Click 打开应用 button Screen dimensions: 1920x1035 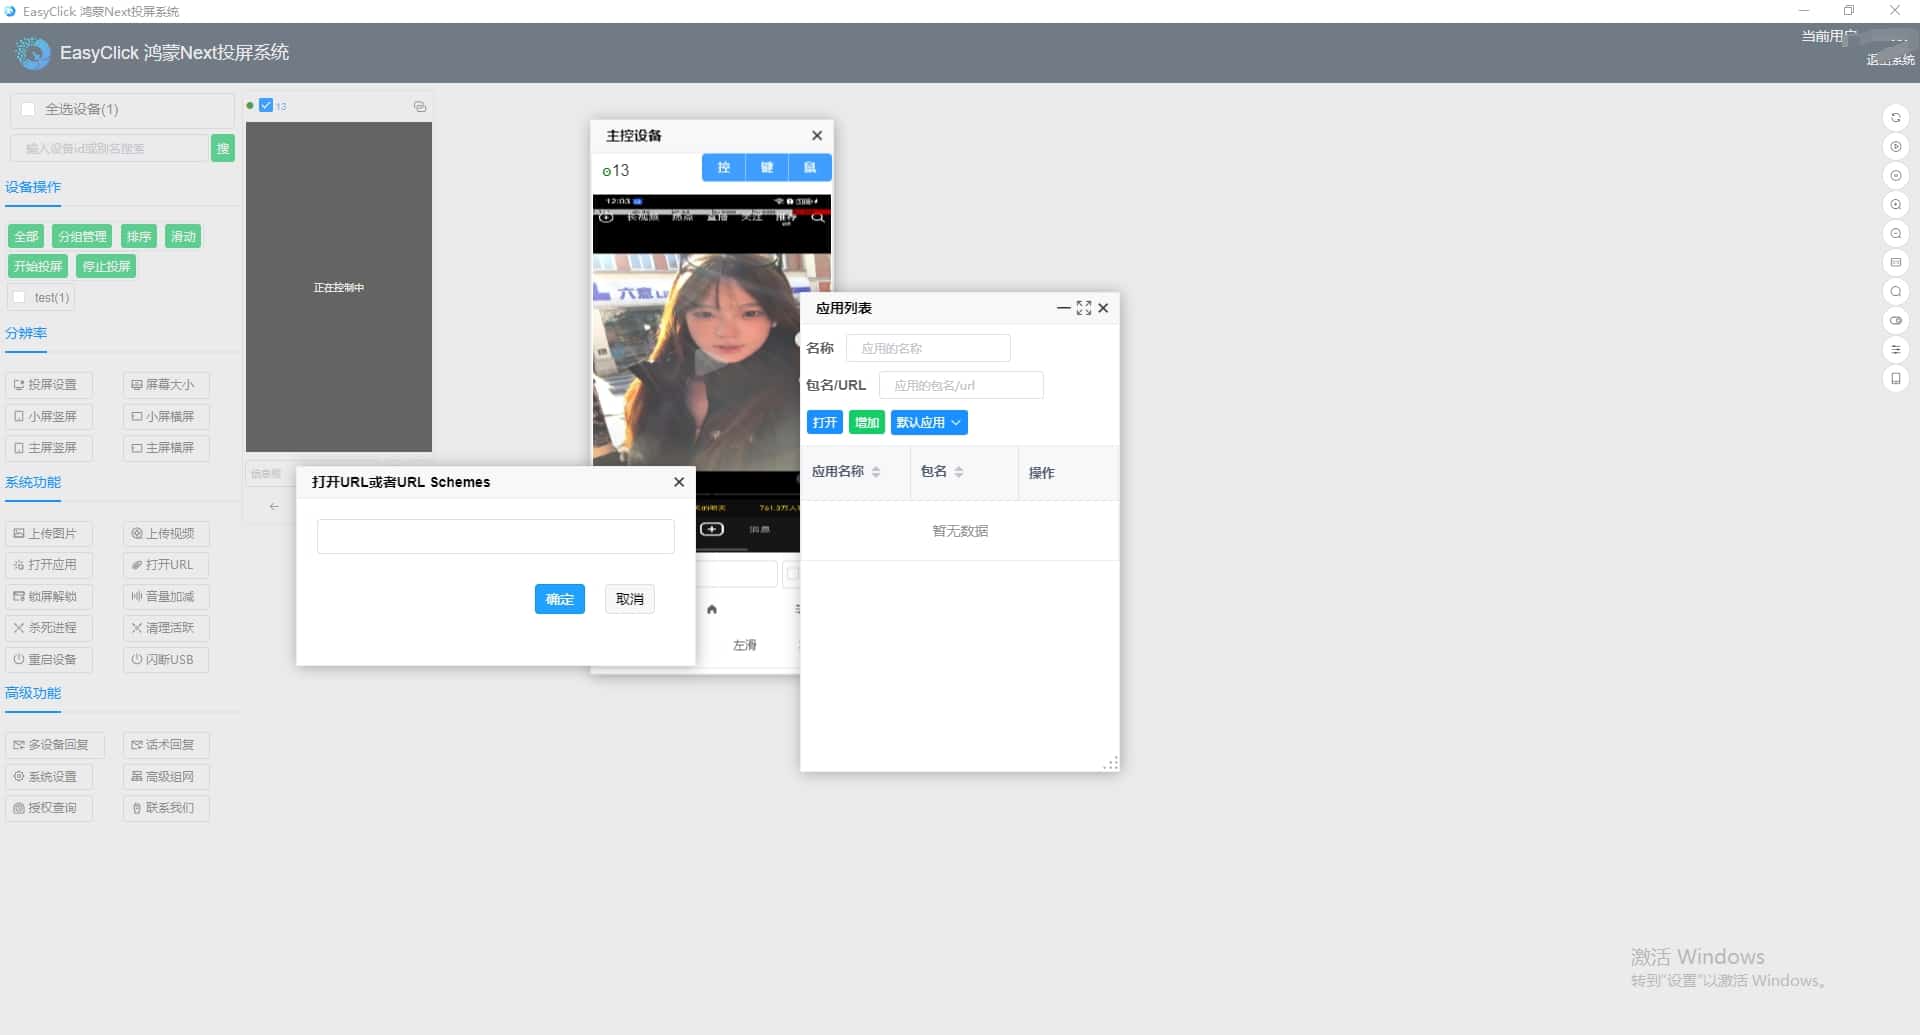(x=48, y=565)
